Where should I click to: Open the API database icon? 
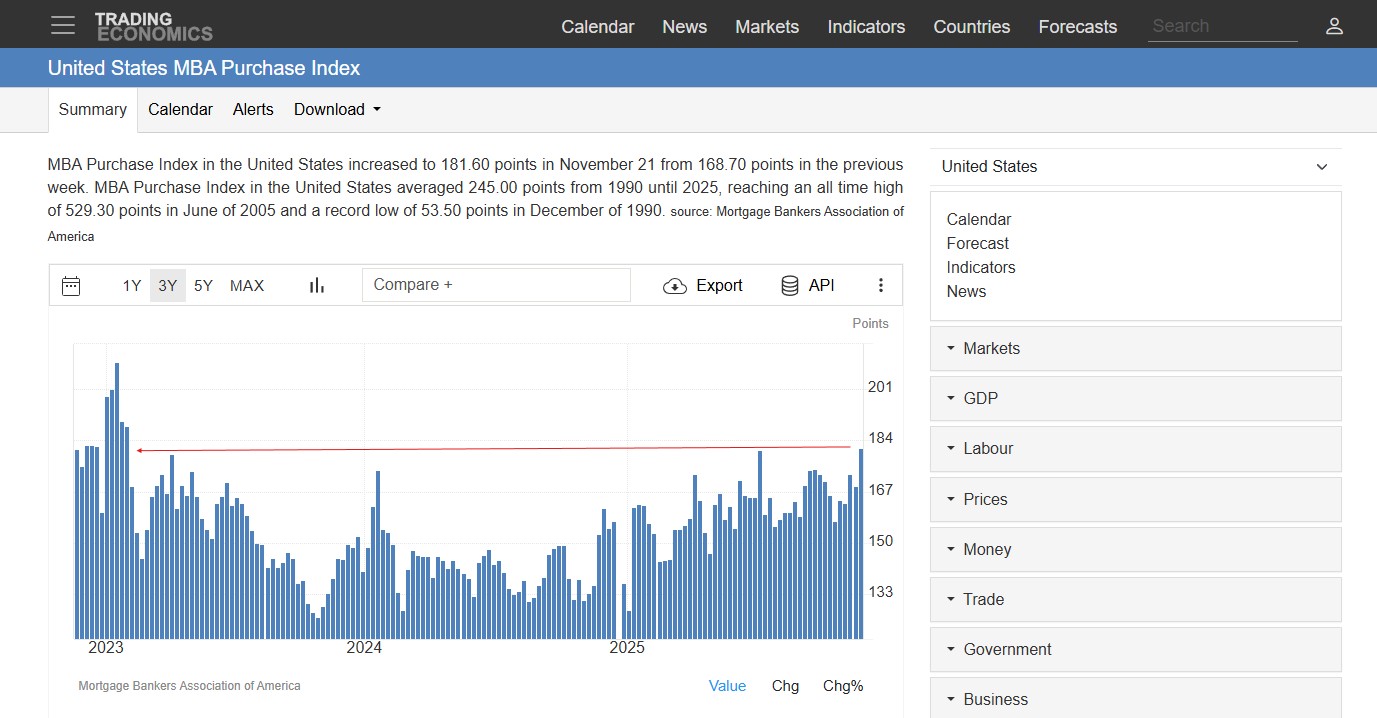790,286
